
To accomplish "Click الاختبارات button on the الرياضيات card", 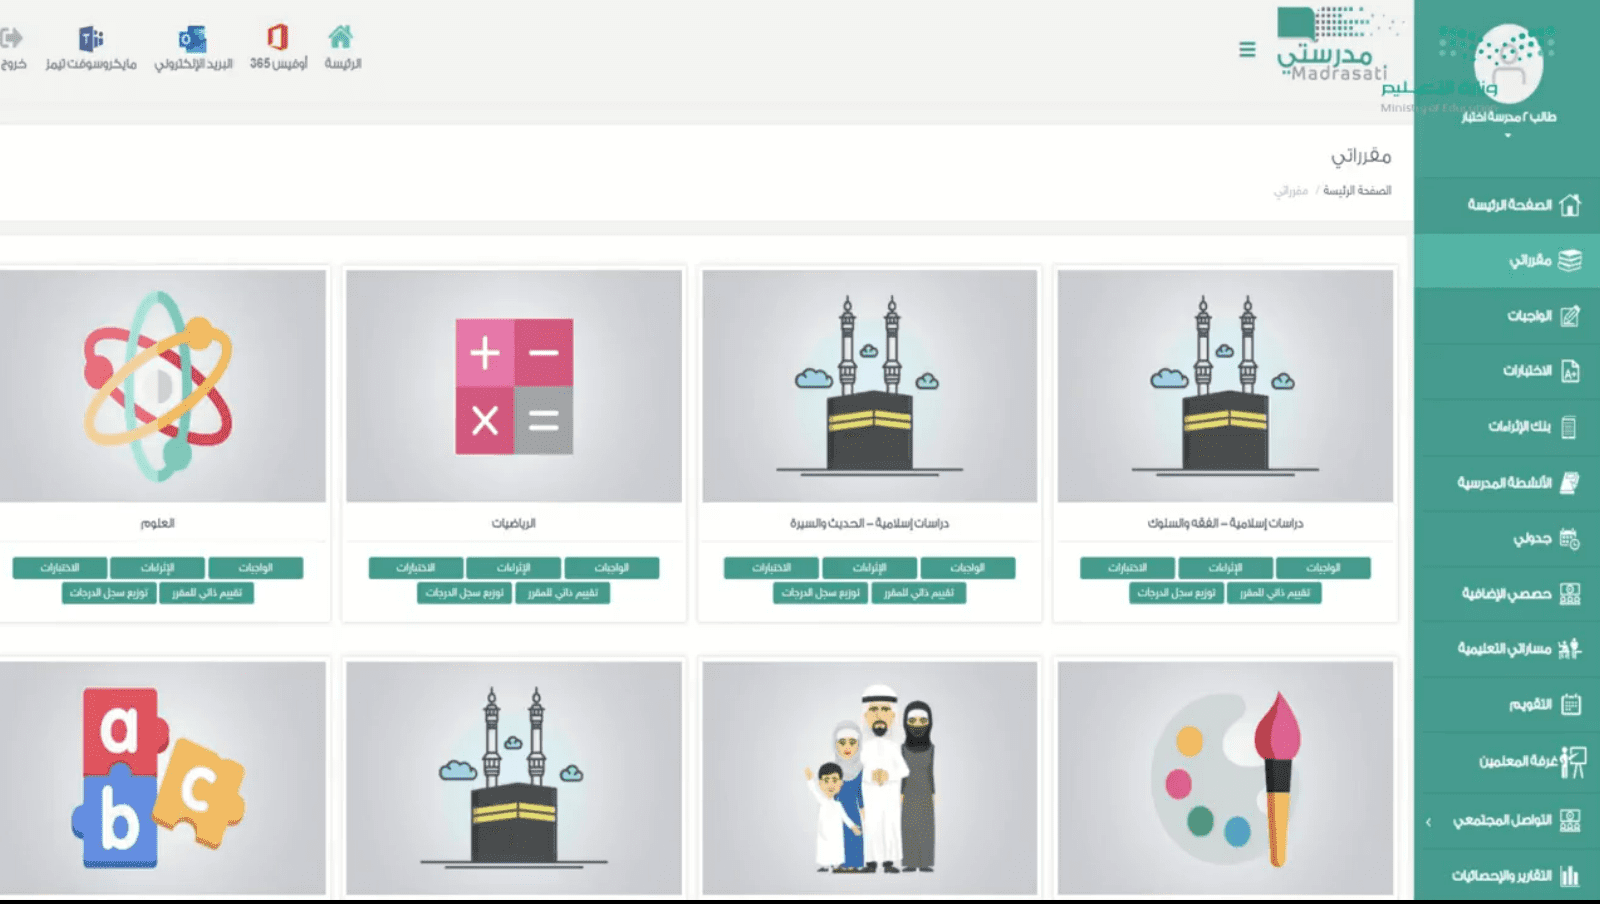I will coord(415,568).
